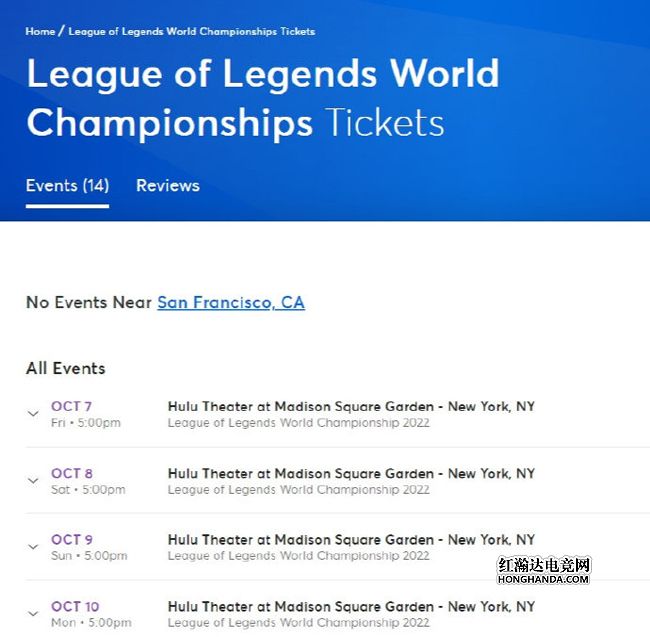Open the OCT 10 Hulu Theater event title

[x=351, y=606]
